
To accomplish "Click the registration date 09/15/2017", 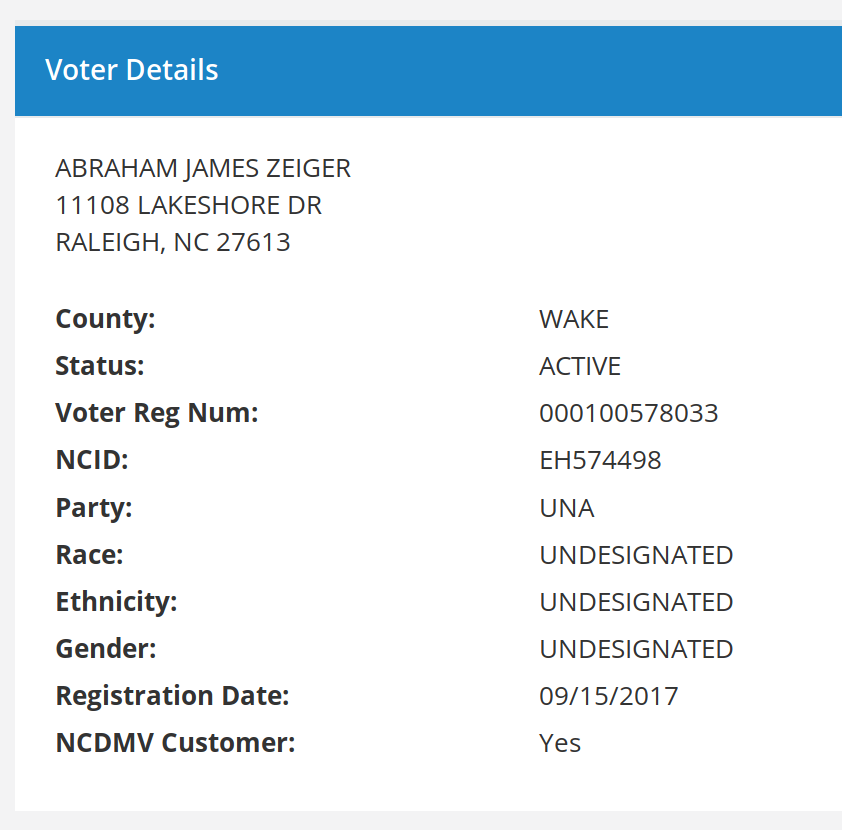I will 608,696.
